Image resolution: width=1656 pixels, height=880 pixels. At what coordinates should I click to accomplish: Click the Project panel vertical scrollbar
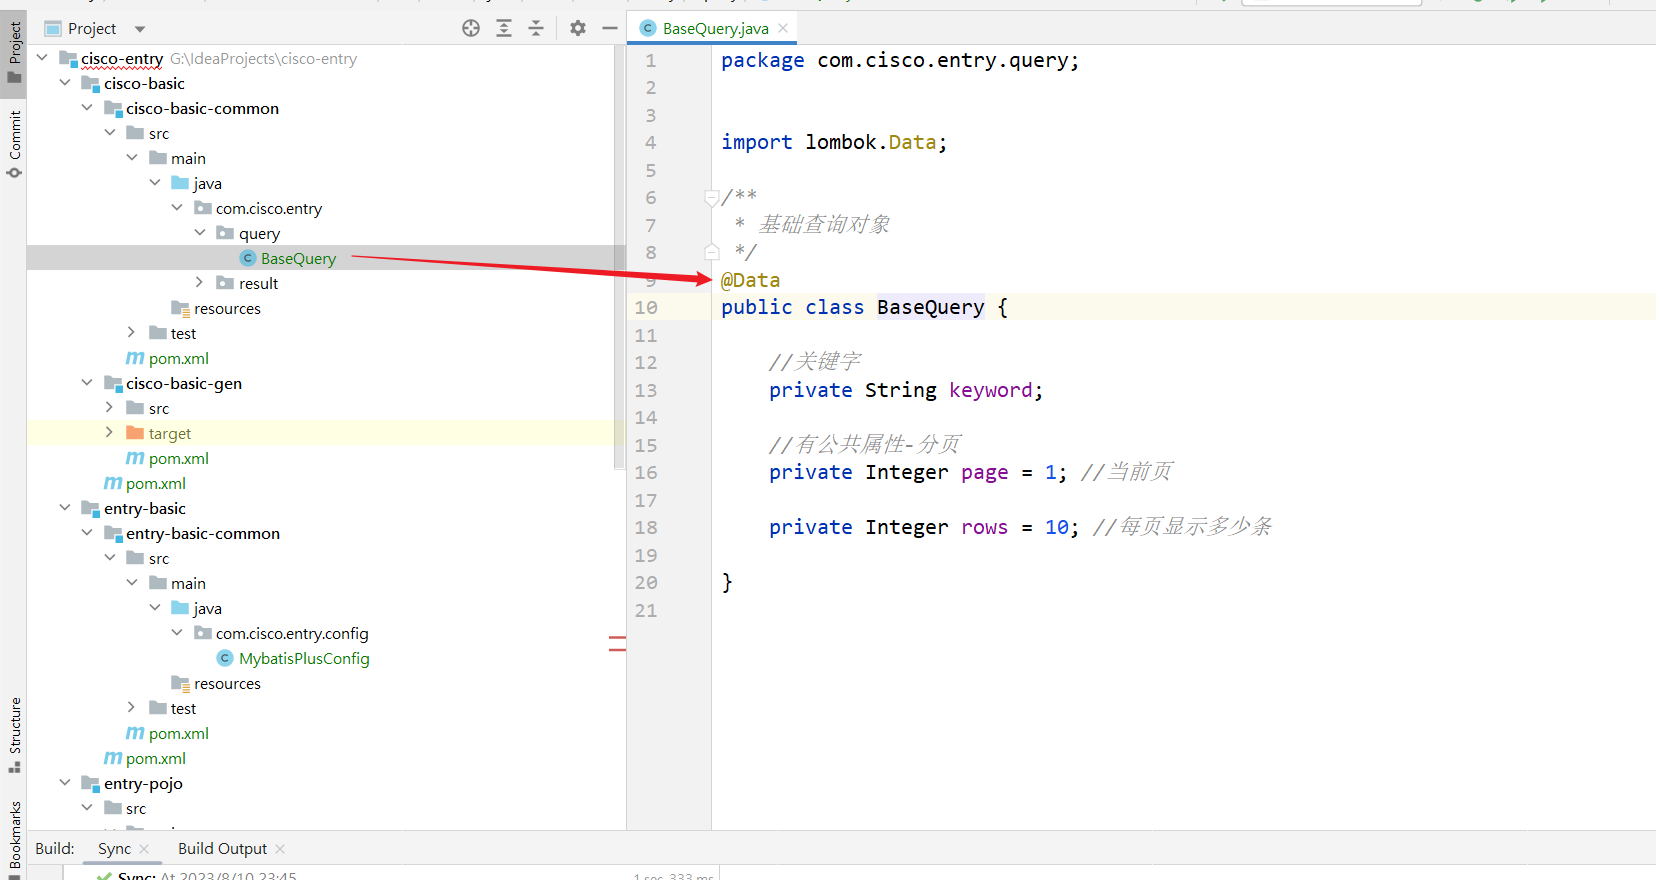pyautogui.click(x=620, y=258)
